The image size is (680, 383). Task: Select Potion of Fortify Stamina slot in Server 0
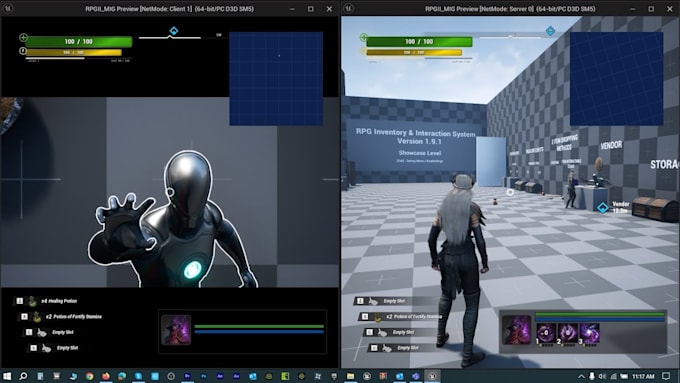[401, 317]
